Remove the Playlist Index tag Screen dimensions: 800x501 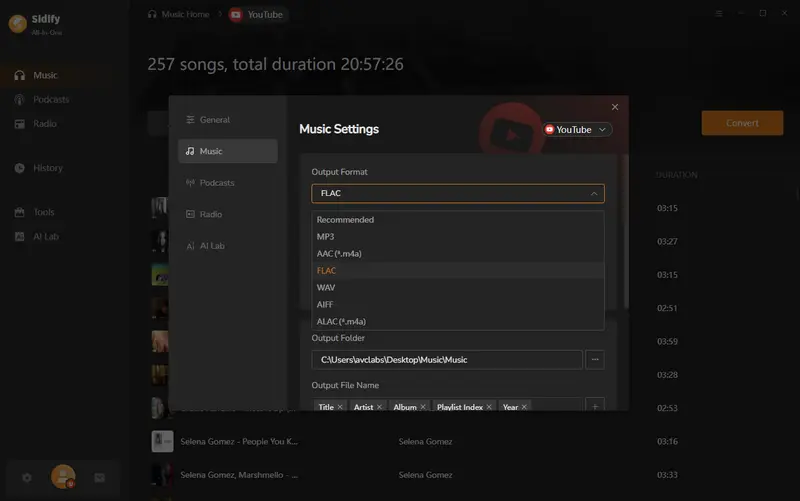[x=490, y=407]
